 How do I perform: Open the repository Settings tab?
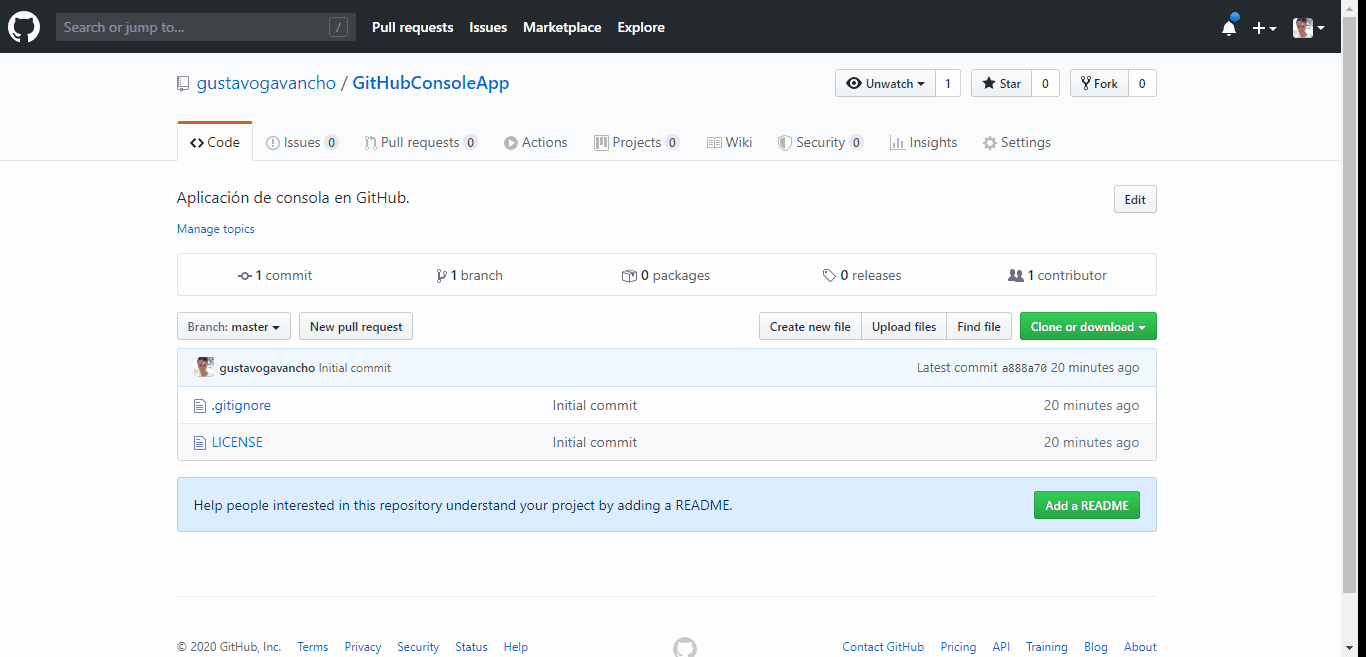(x=1017, y=142)
